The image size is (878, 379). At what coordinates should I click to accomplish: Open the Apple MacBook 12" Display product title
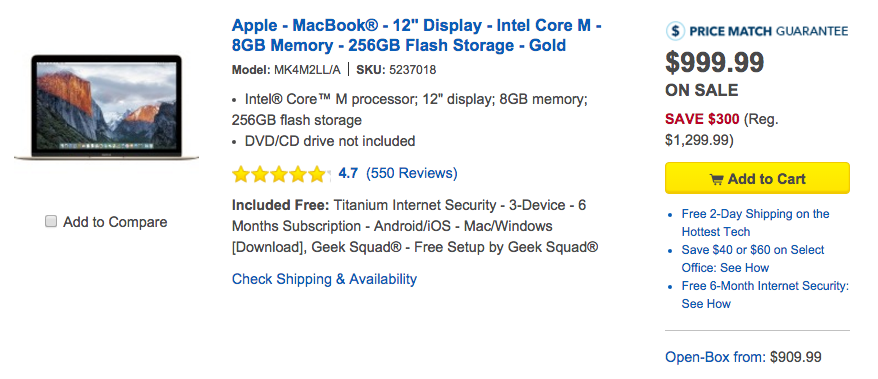click(x=417, y=35)
